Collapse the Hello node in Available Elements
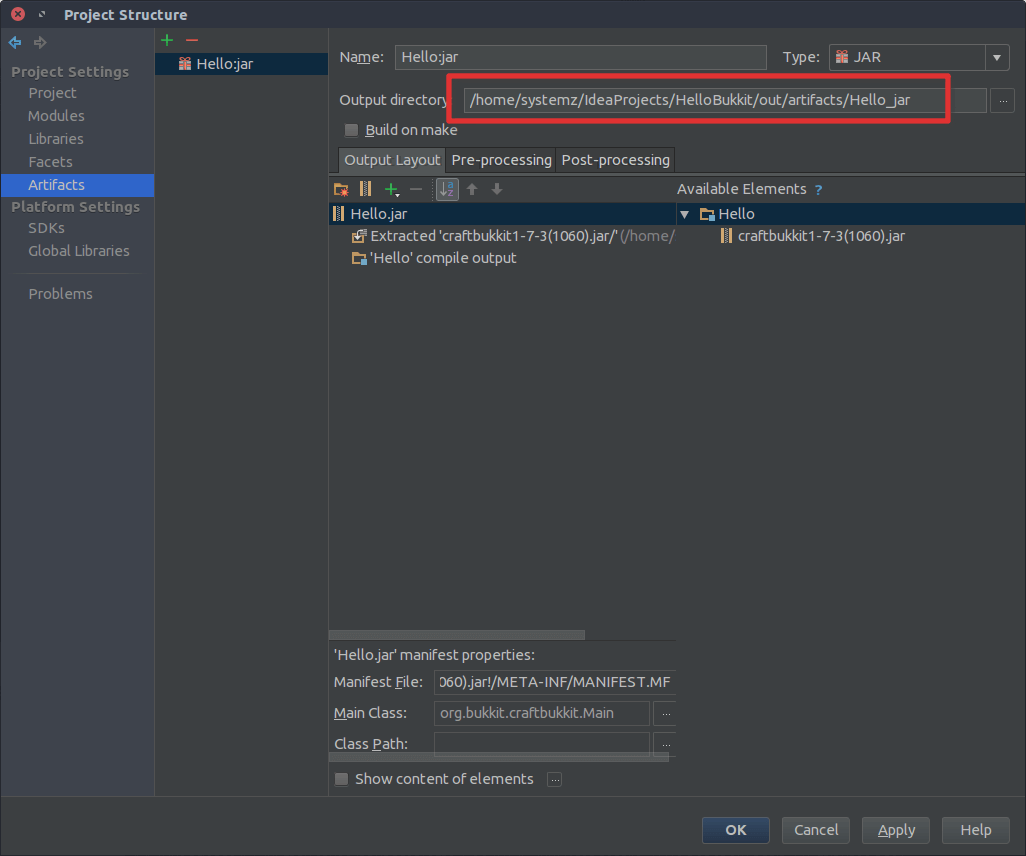Image resolution: width=1026 pixels, height=856 pixels. tap(685, 214)
